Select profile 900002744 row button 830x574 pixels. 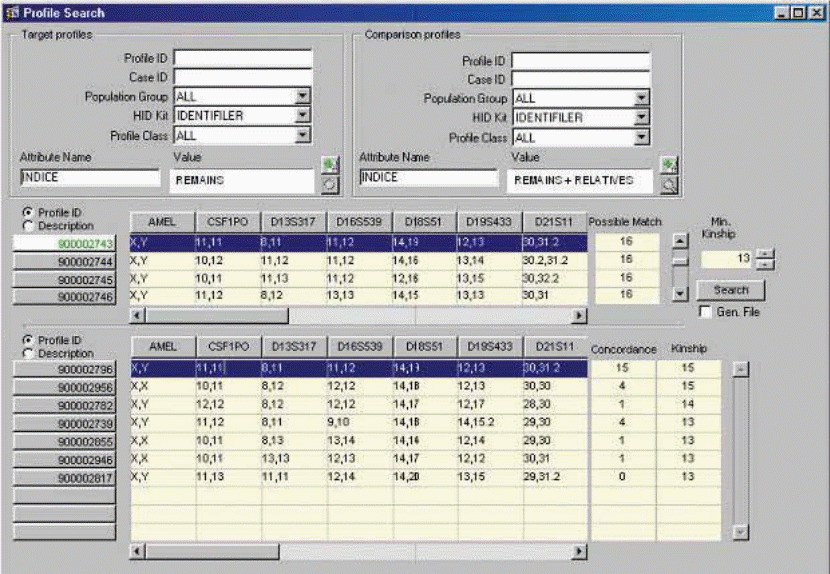pos(64,261)
